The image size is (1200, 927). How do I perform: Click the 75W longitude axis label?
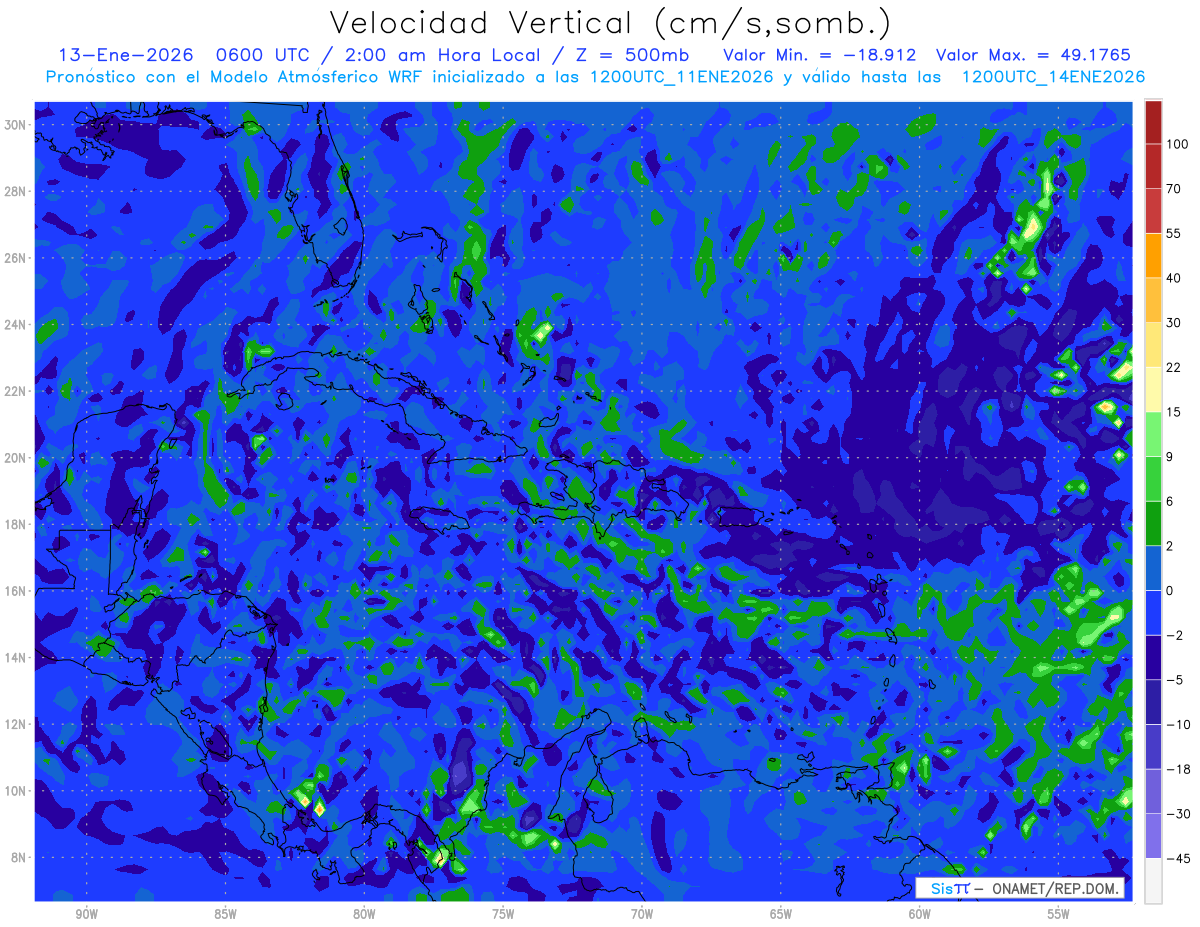point(503,915)
